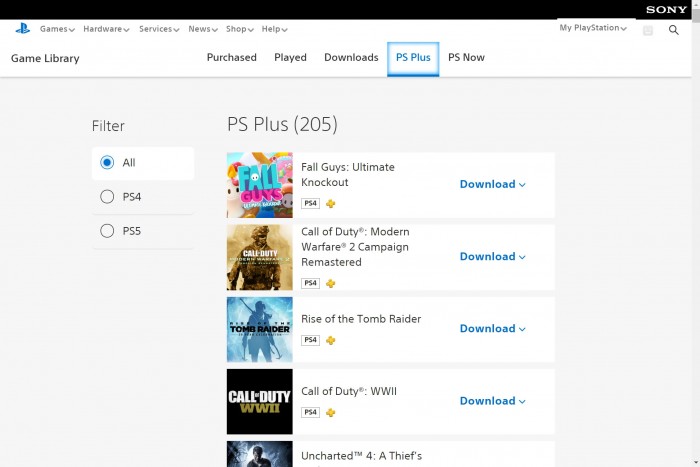The width and height of the screenshot is (700, 467).
Task: Click the PS Plus badge on Rise of the Tomb Raider
Action: [331, 340]
